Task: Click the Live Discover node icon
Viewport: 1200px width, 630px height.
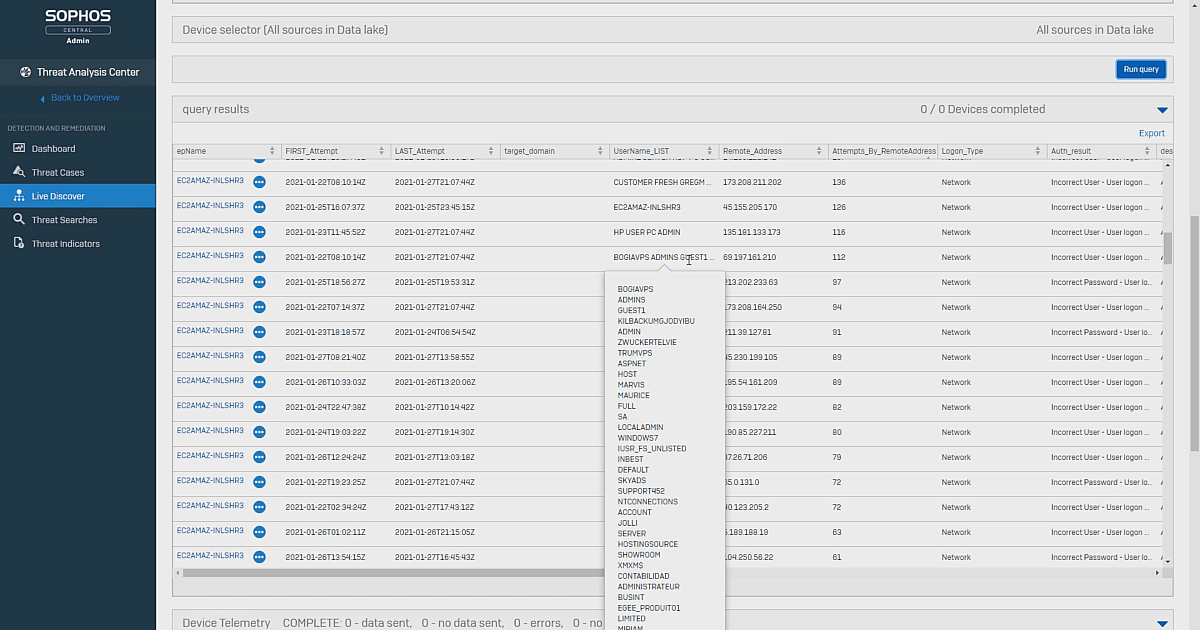Action: [x=19, y=195]
